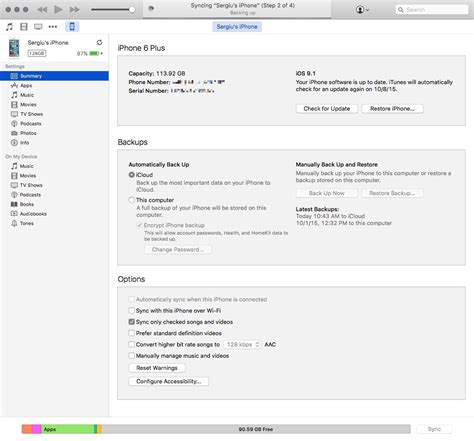Enable Convert higher bit rate songs checkbox
The height and width of the screenshot is (441, 474).
tap(132, 344)
